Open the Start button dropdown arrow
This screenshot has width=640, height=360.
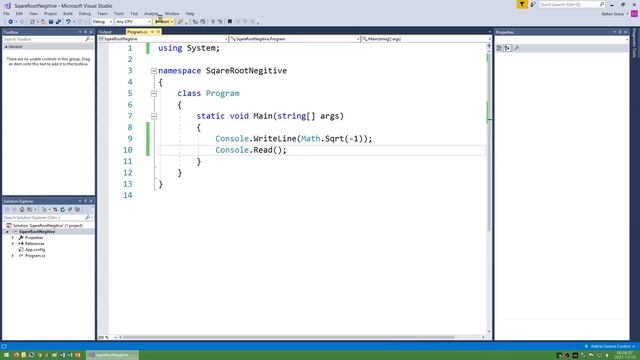172,22
